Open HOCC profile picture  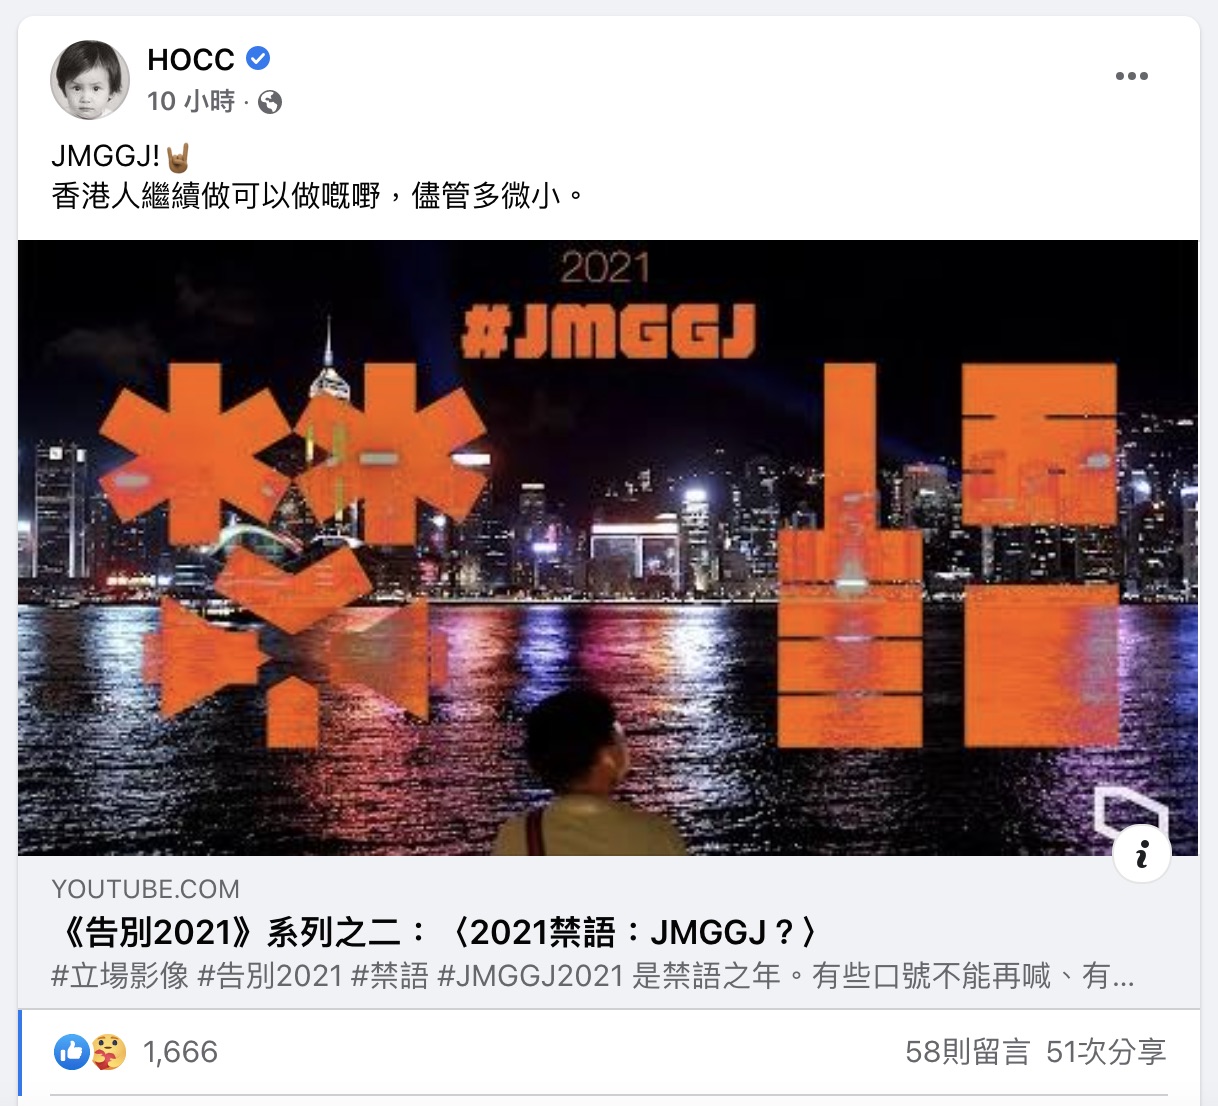coord(90,80)
